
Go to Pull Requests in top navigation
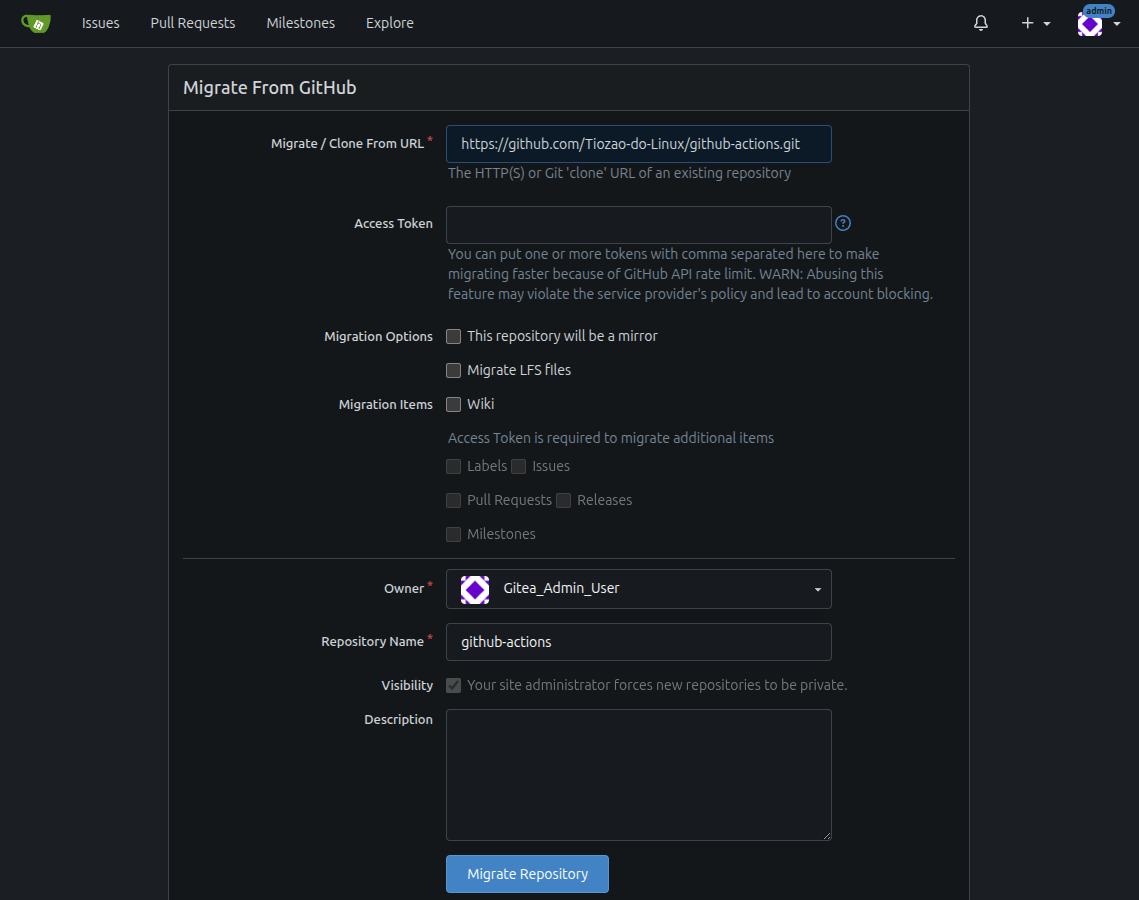192,23
